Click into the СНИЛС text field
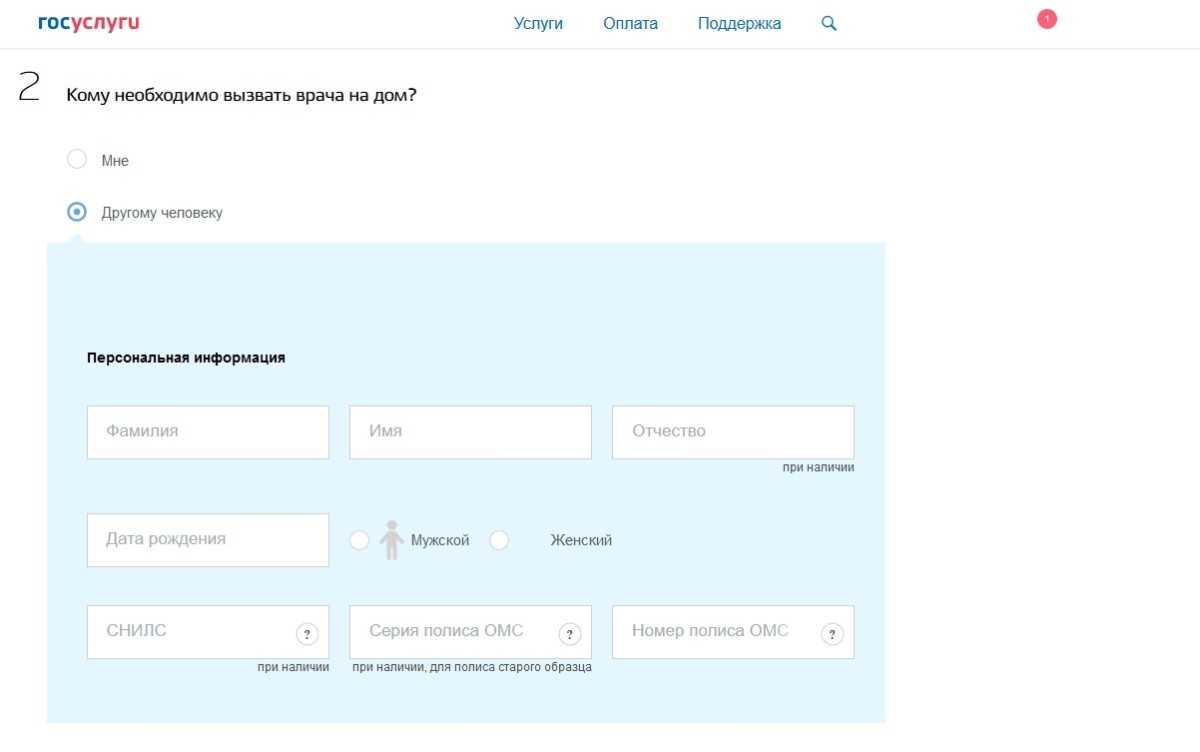Screen dimensions: 1200x752 [190, 632]
